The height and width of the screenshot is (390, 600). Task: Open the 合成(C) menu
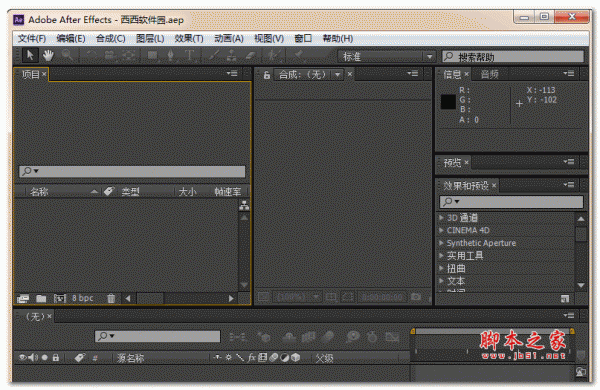click(x=111, y=39)
